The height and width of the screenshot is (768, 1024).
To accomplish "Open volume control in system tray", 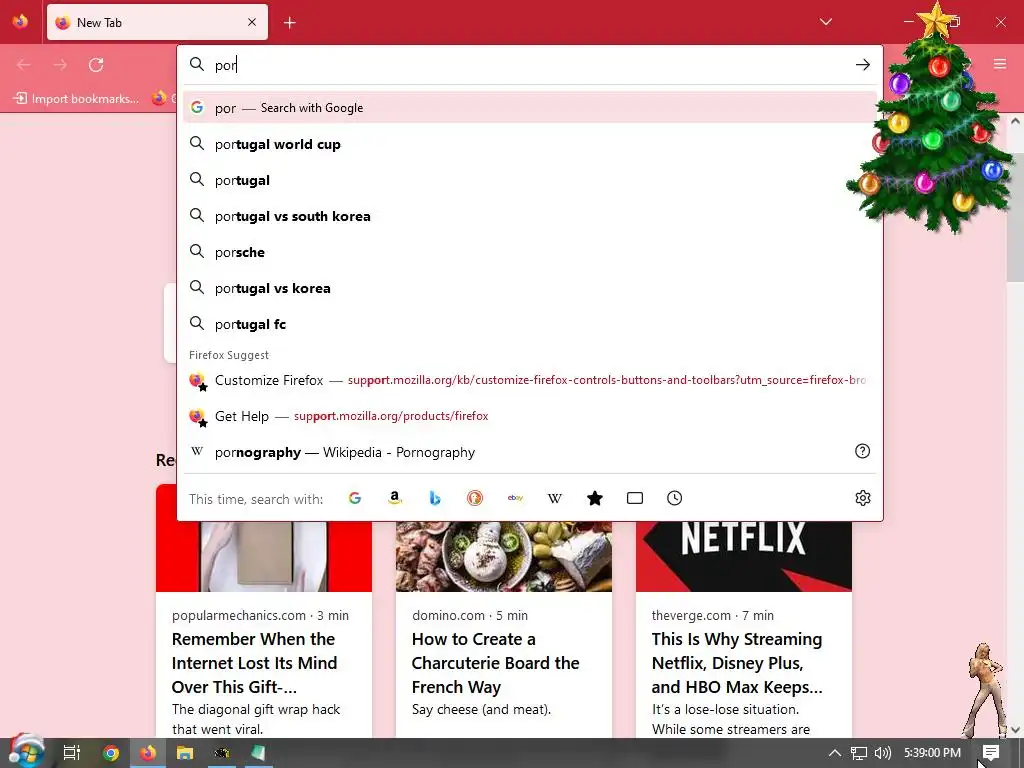I will (882, 753).
